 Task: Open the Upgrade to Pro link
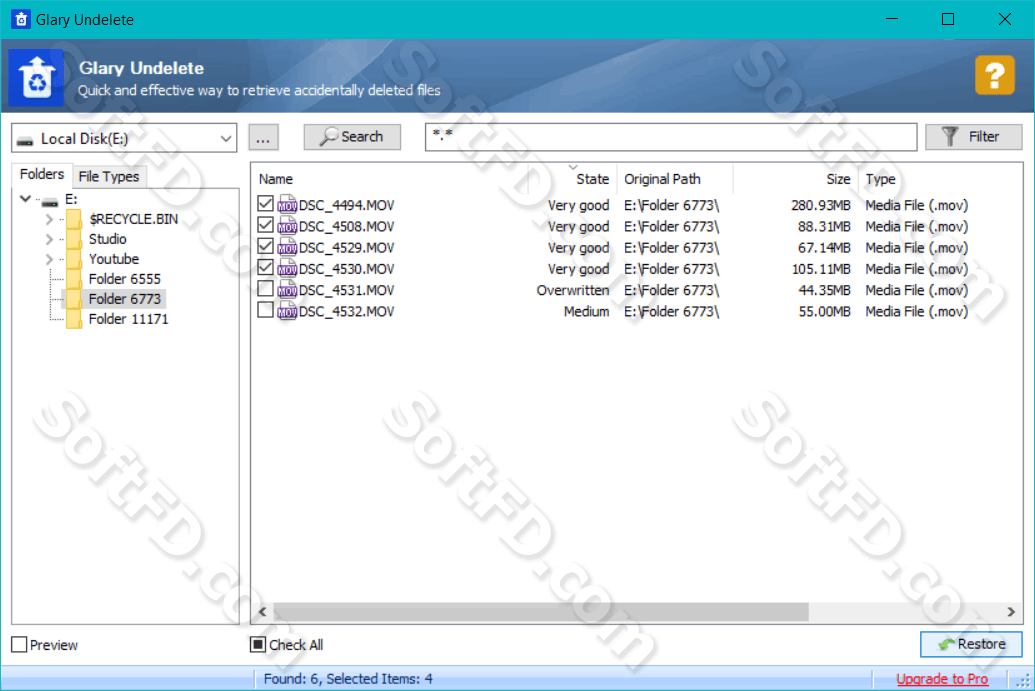point(942,678)
